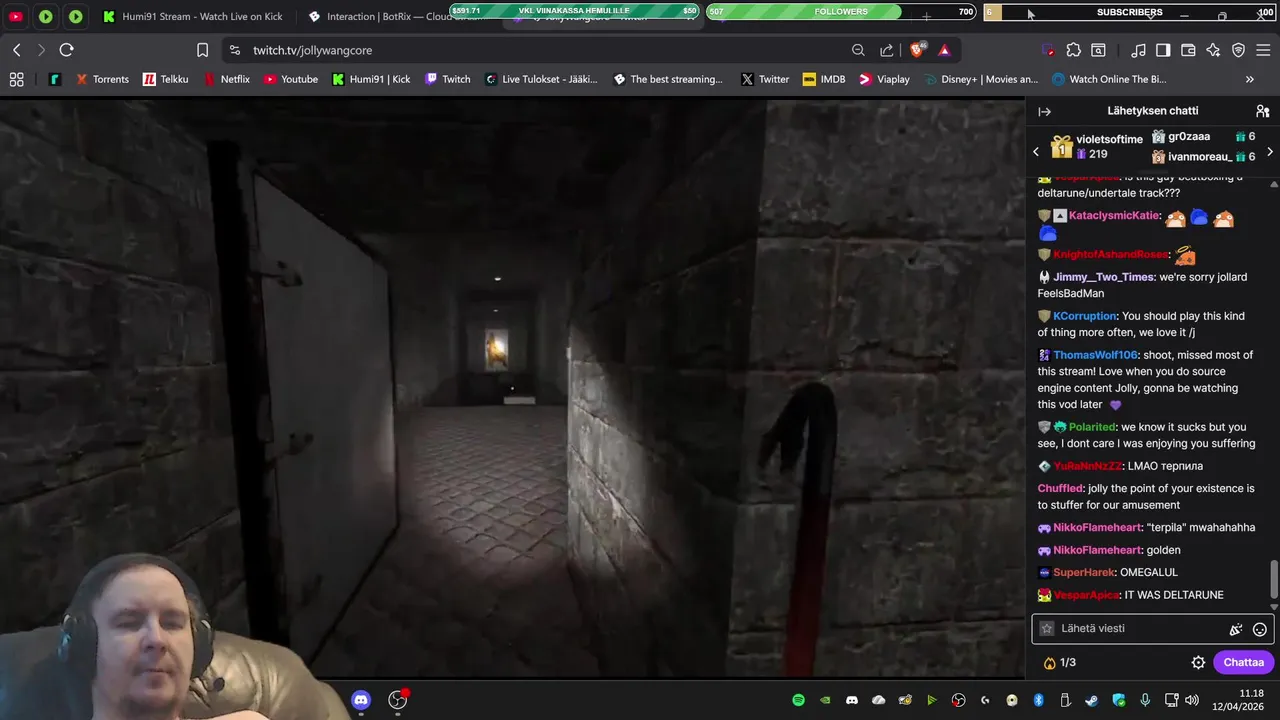Click username KCorruption in chat
This screenshot has width=1280, height=720.
1085,316
